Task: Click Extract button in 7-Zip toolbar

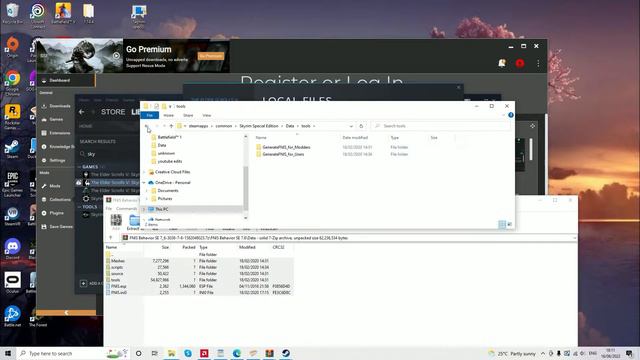Action: (x=133, y=223)
